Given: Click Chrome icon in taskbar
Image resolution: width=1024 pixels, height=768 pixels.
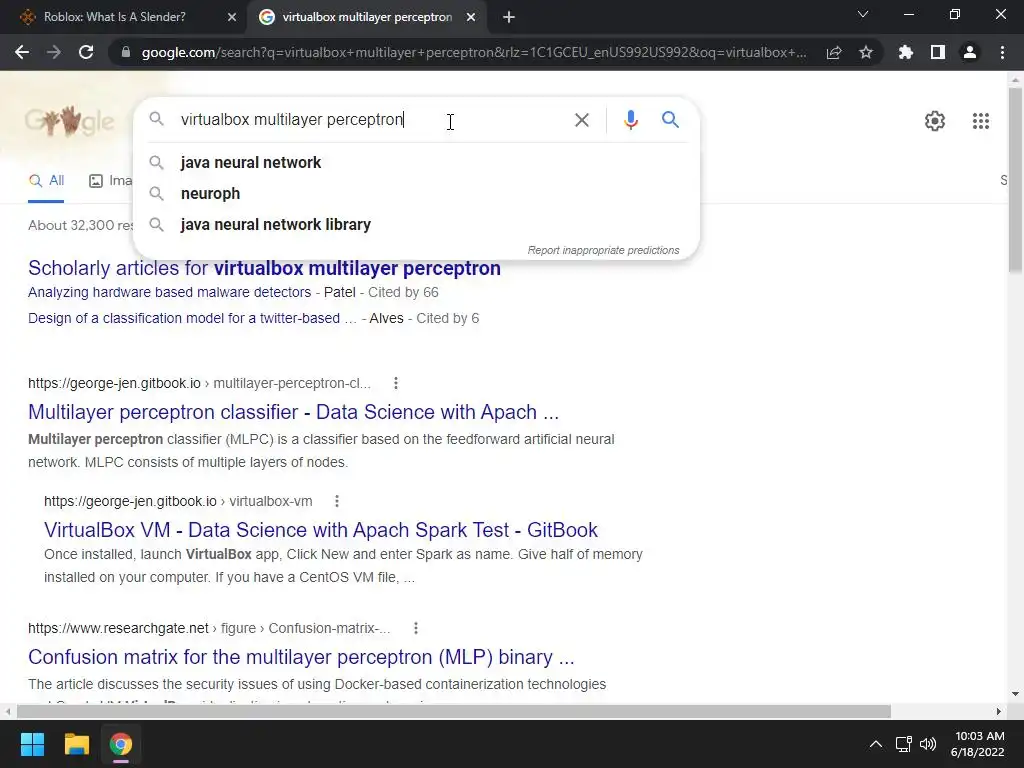Looking at the screenshot, I should [x=121, y=744].
